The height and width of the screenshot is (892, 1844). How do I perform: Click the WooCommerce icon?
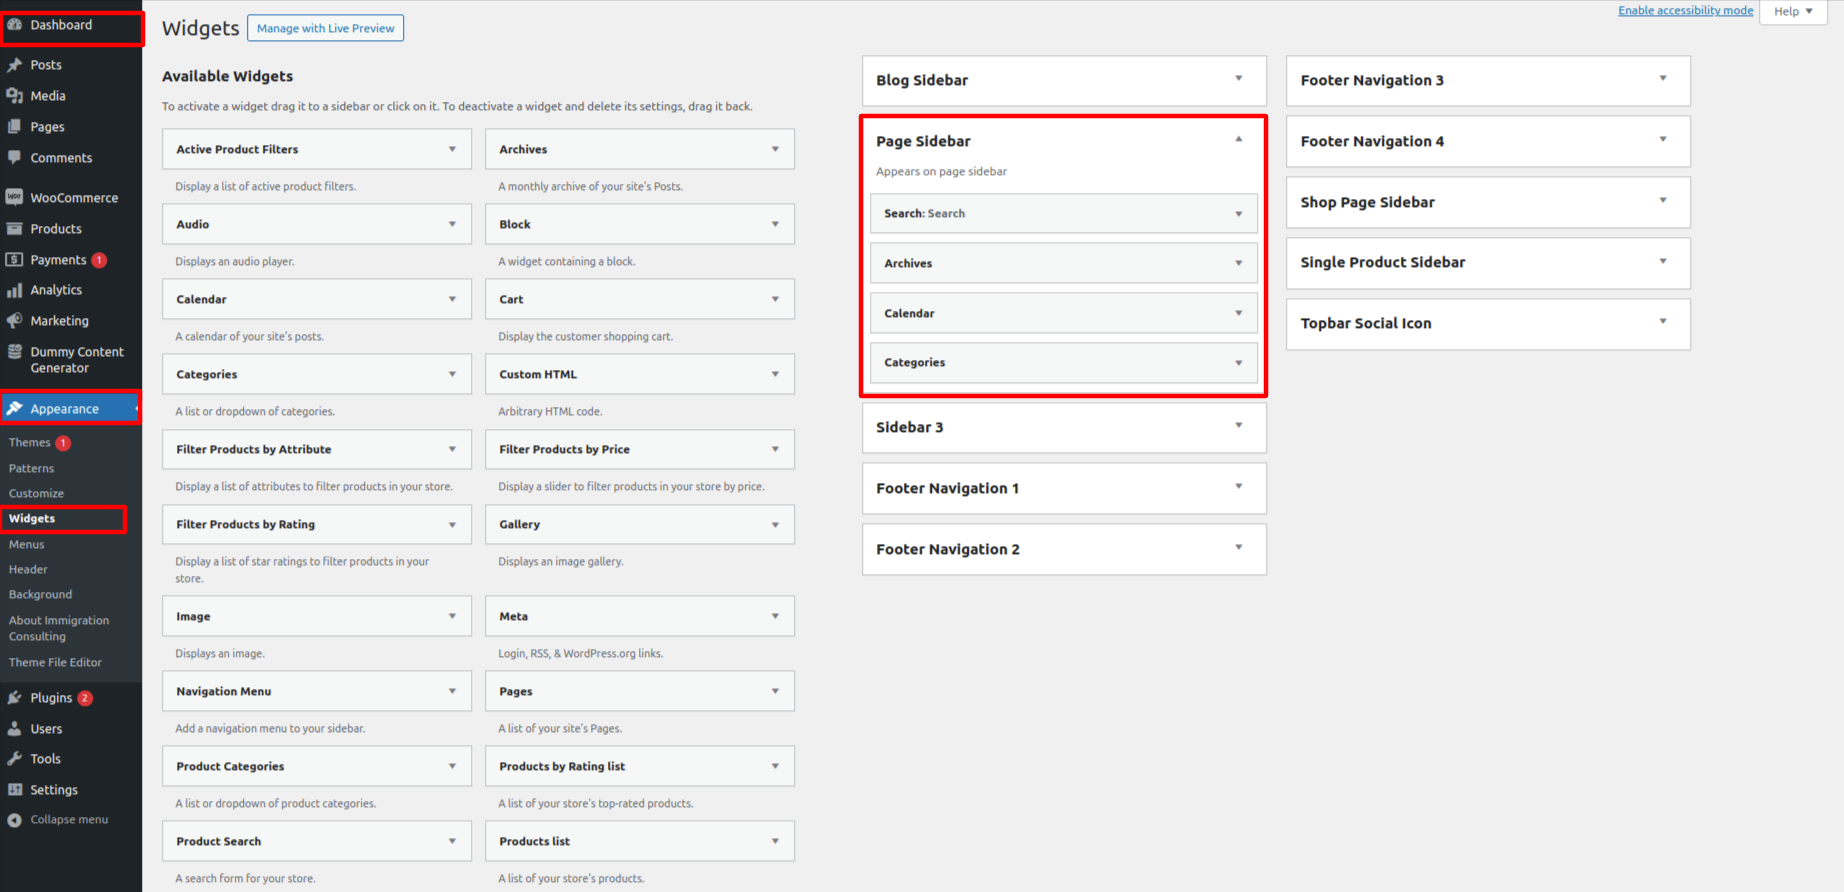(x=14, y=198)
